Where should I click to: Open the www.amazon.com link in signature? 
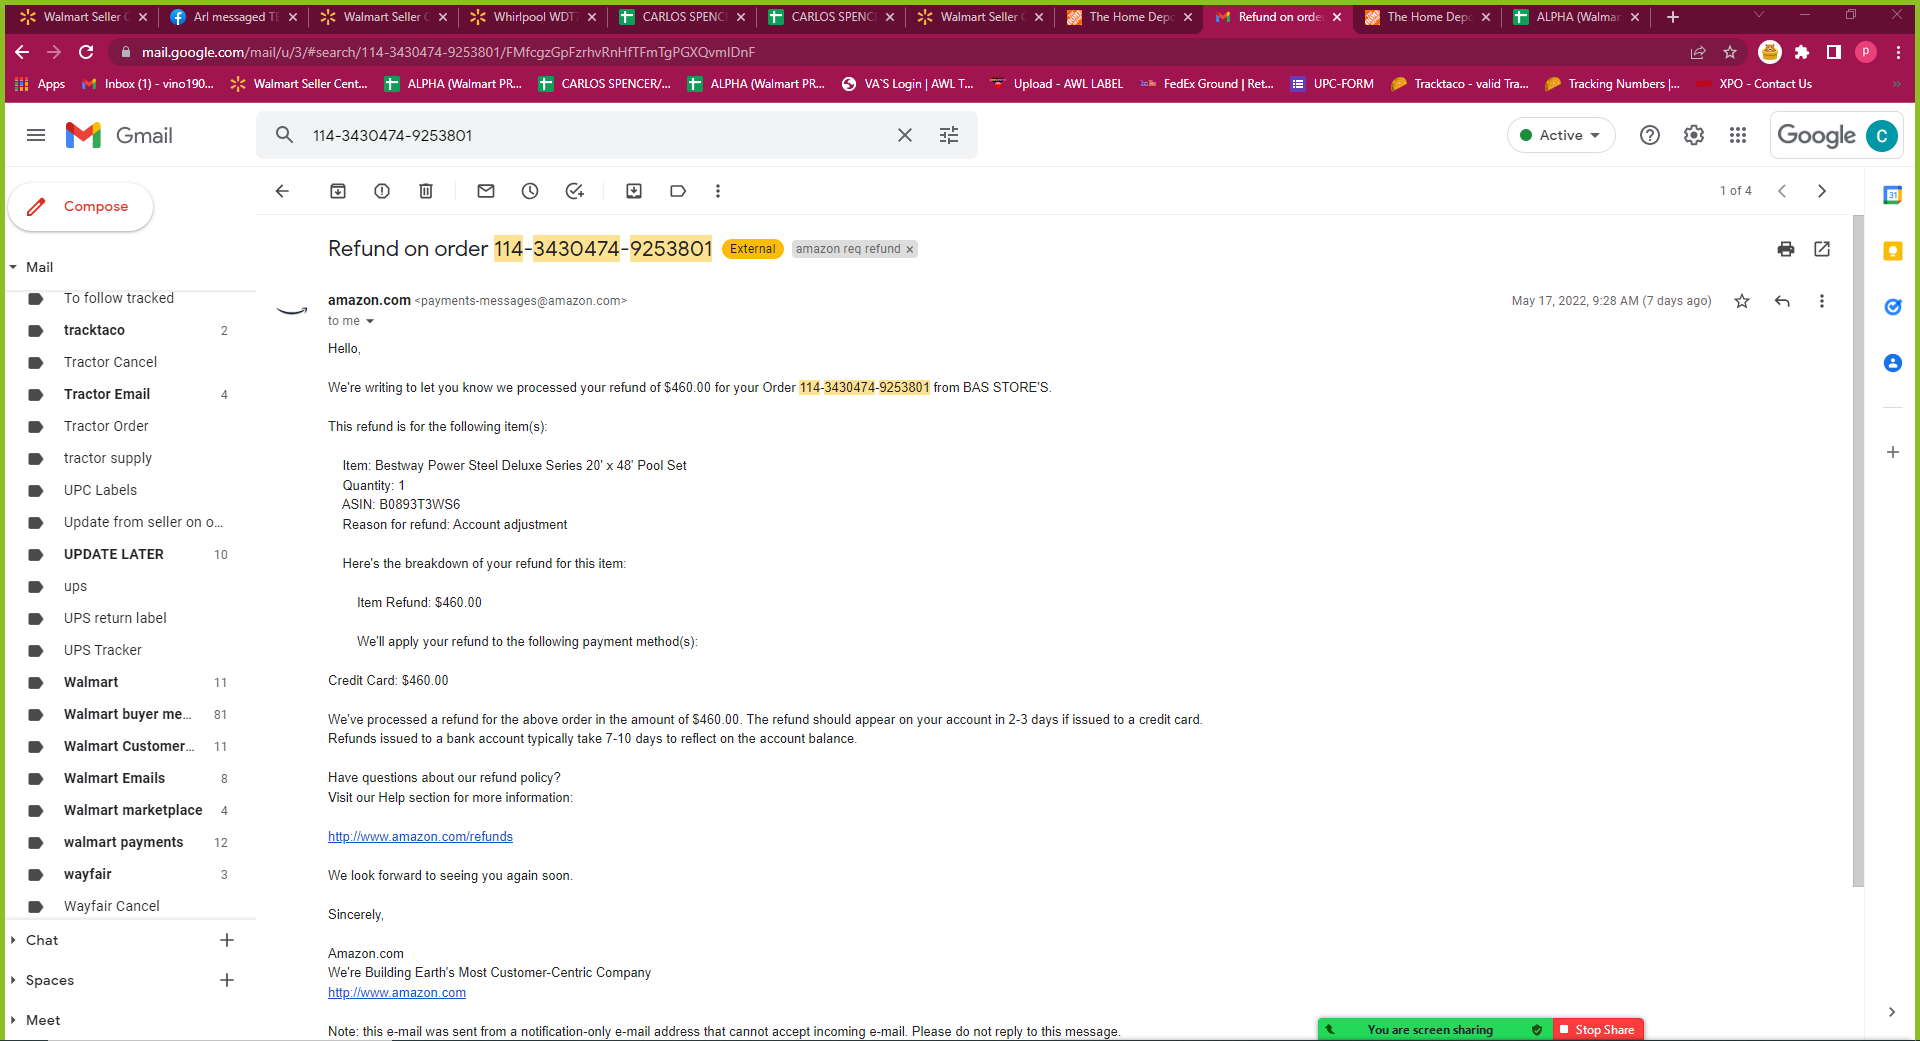(397, 993)
